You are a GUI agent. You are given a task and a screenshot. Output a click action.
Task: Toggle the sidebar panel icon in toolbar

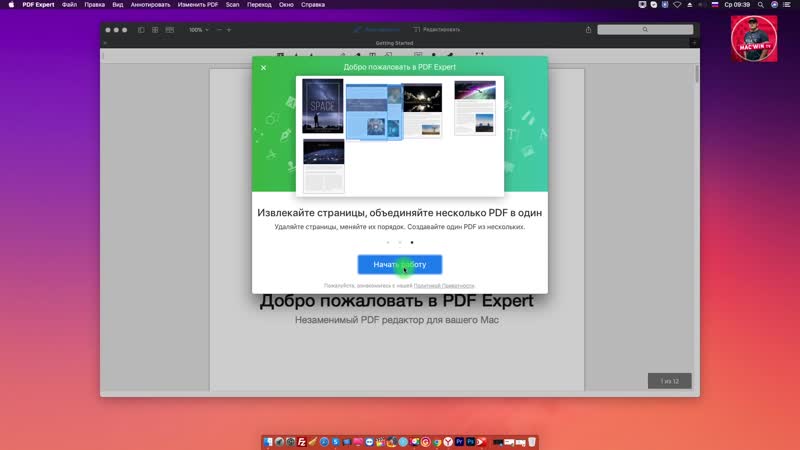point(141,30)
